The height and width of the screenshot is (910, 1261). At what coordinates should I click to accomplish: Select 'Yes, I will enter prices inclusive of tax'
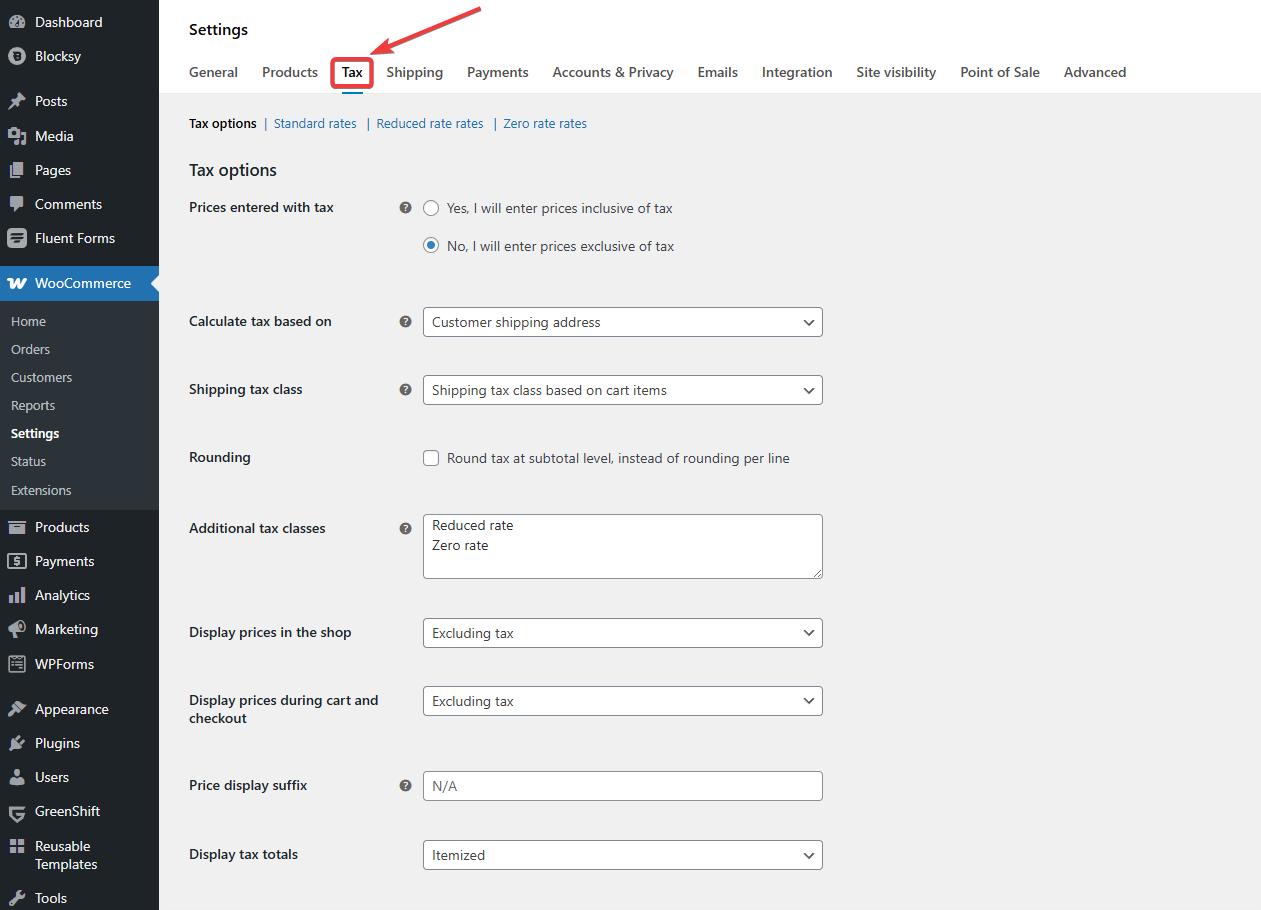tap(431, 208)
